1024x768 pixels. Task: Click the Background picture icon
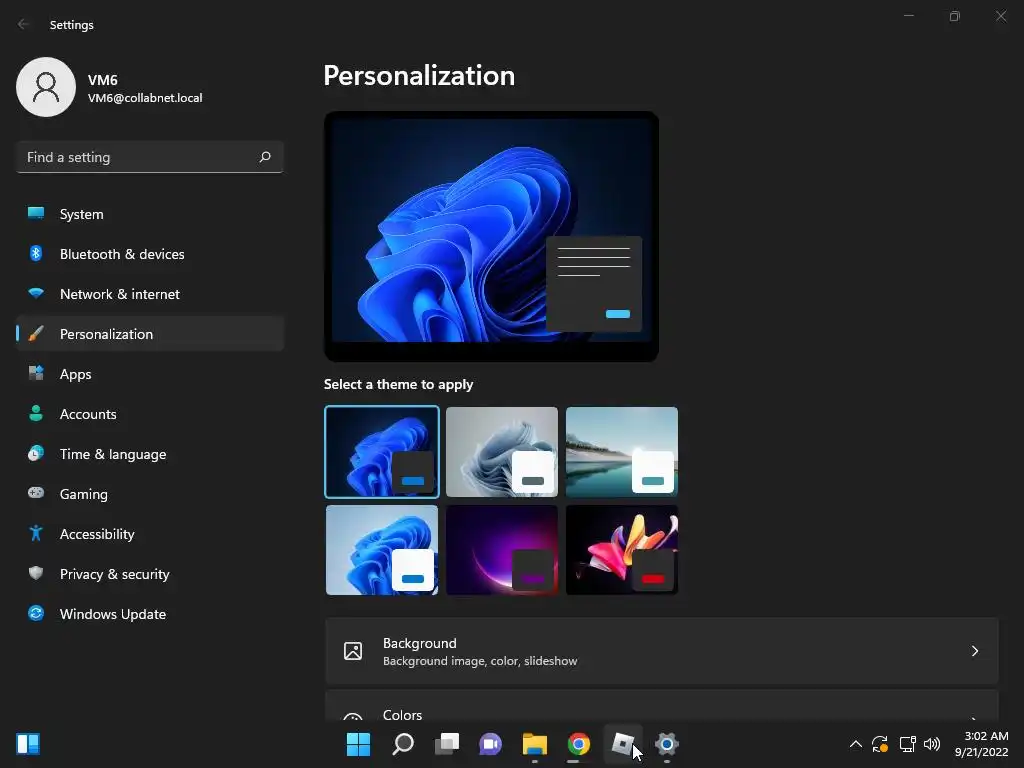coord(353,651)
